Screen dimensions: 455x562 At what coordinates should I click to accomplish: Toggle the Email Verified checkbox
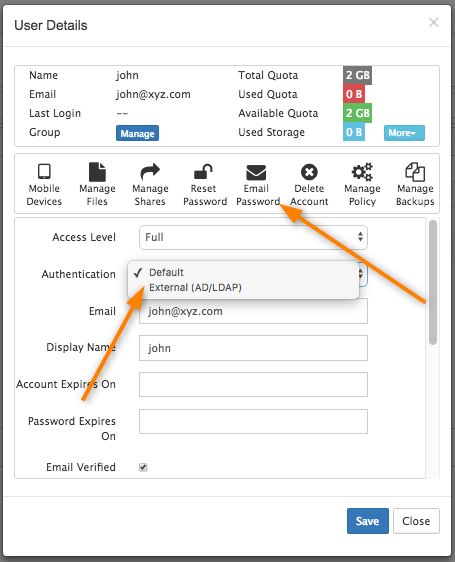coord(143,467)
